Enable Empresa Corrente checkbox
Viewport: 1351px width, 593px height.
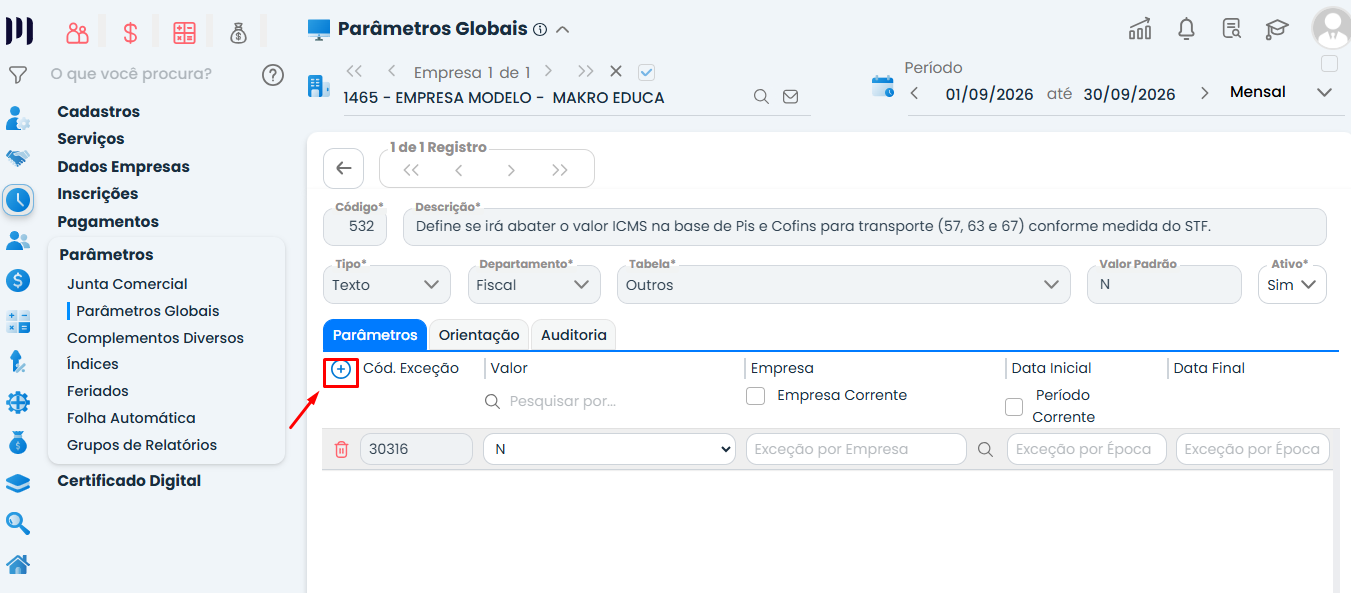(756, 396)
